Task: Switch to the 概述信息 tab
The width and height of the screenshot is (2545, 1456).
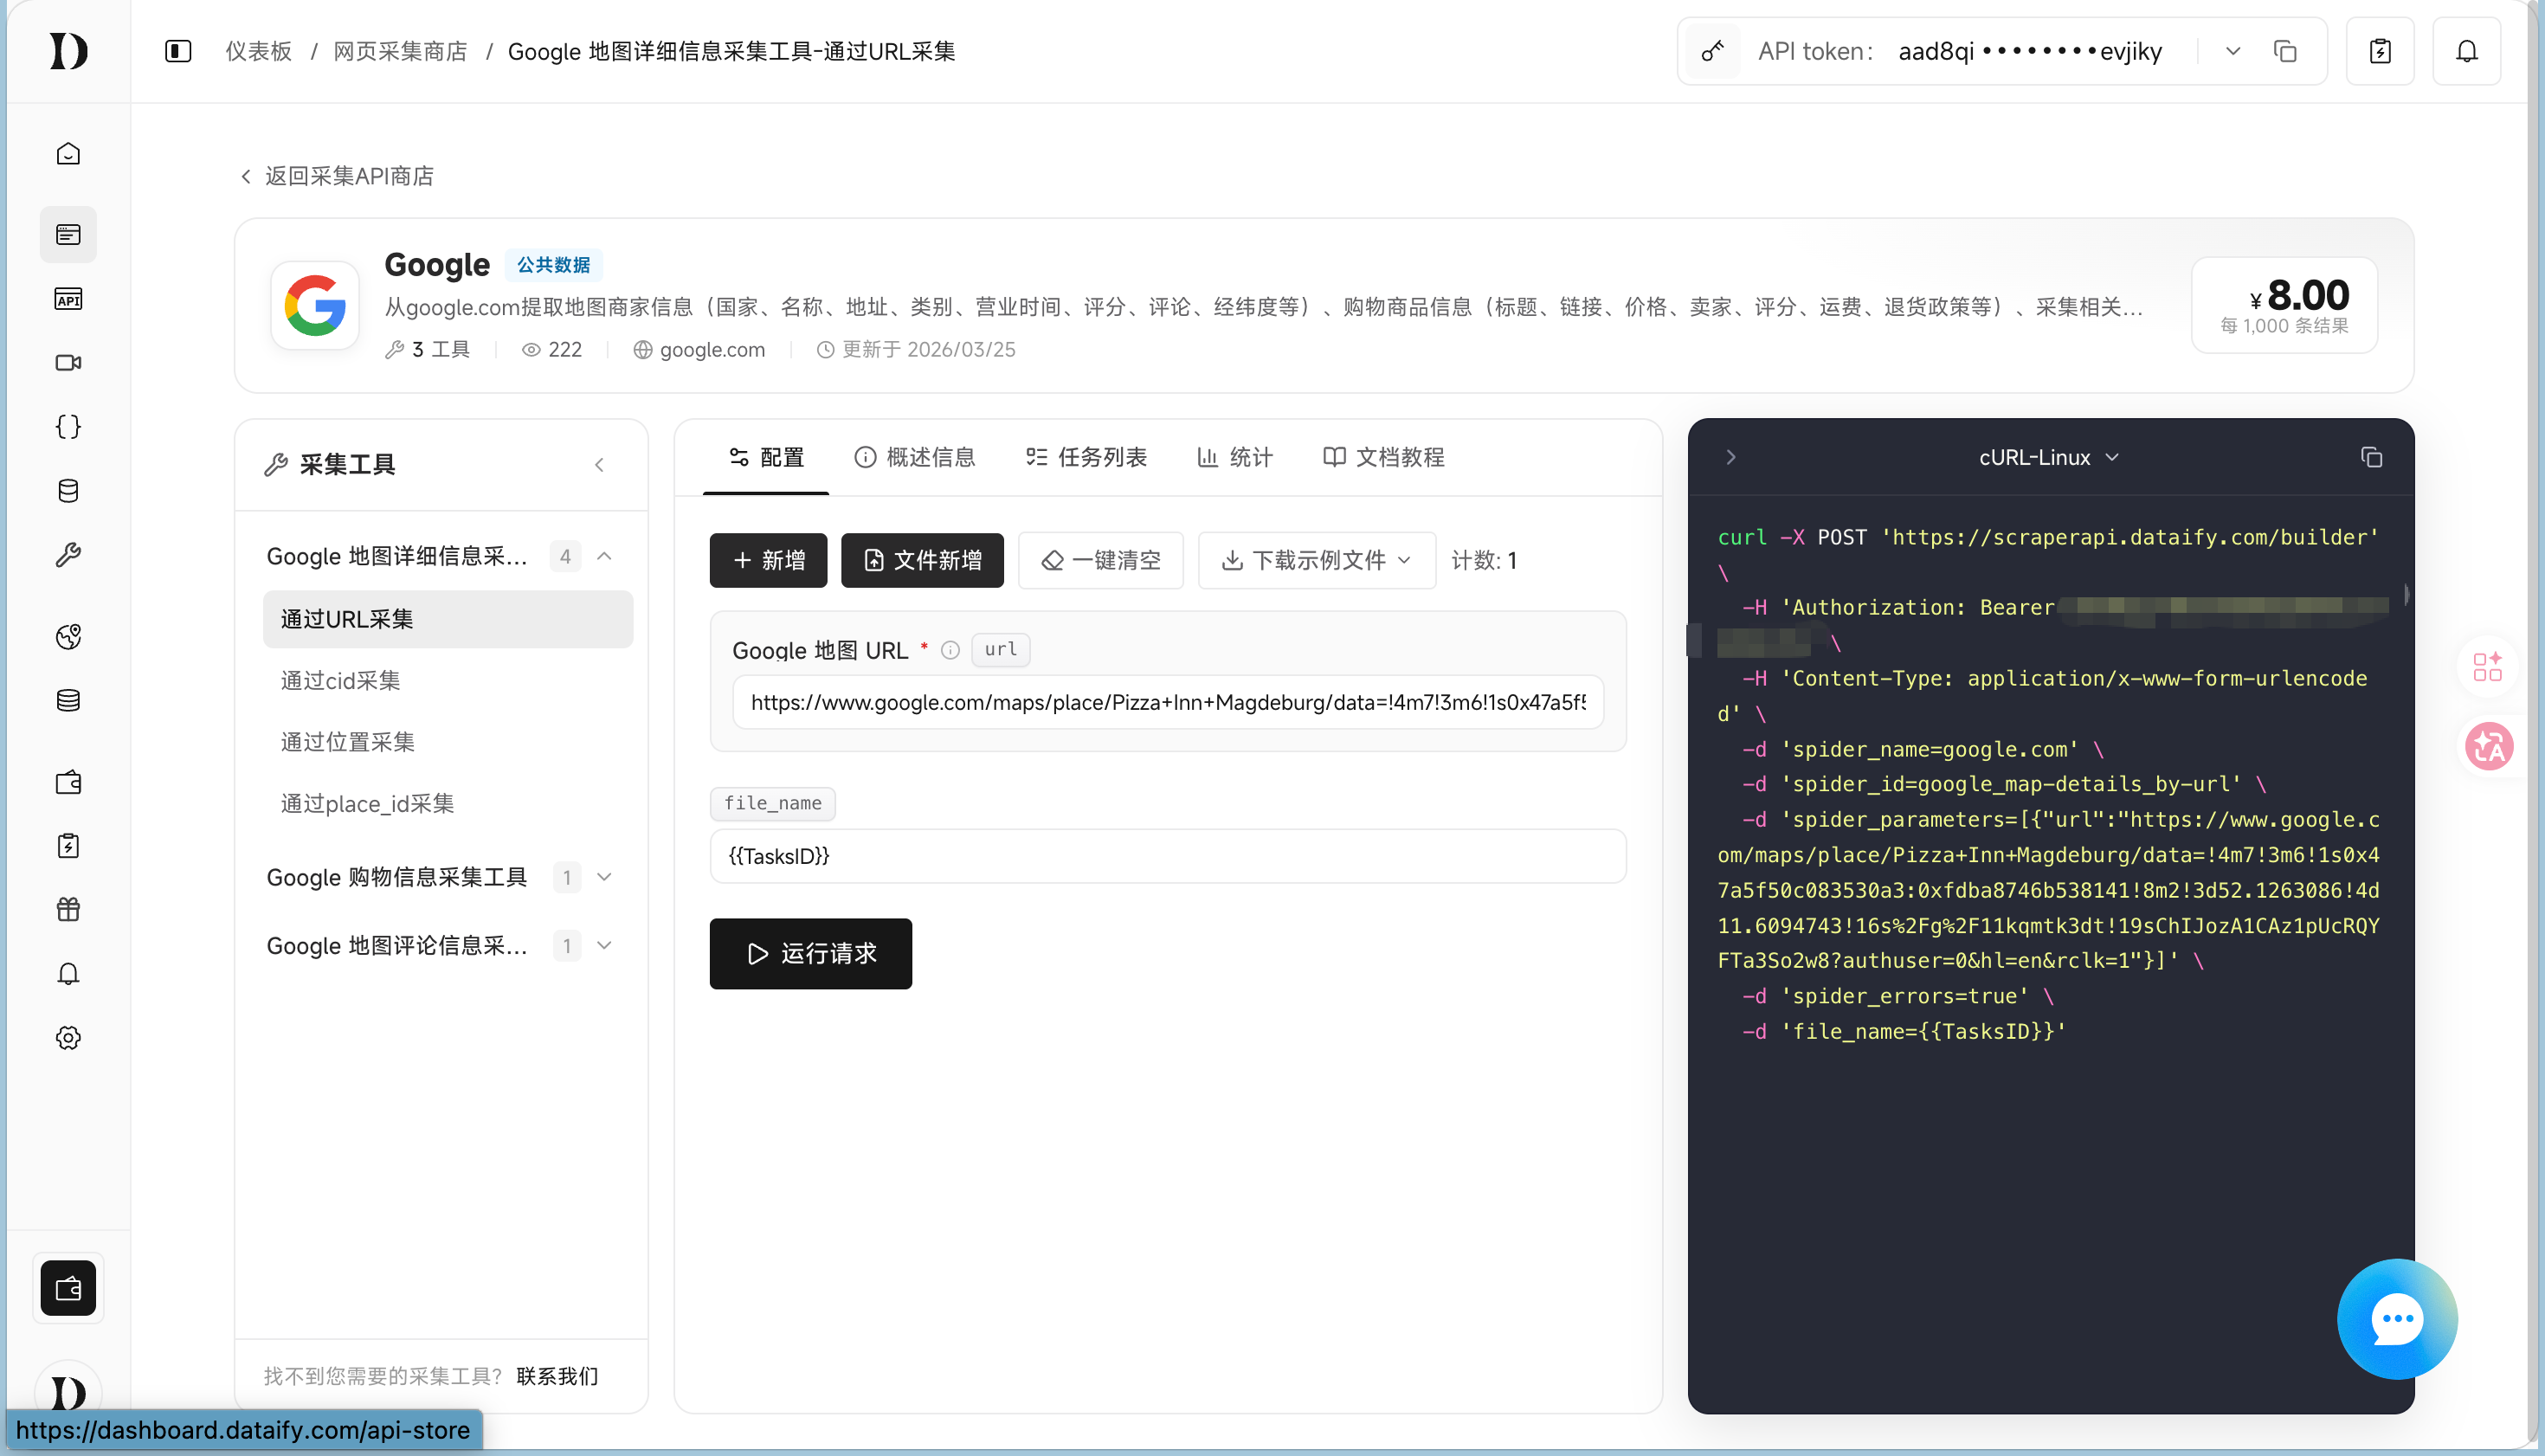Action: [x=915, y=457]
